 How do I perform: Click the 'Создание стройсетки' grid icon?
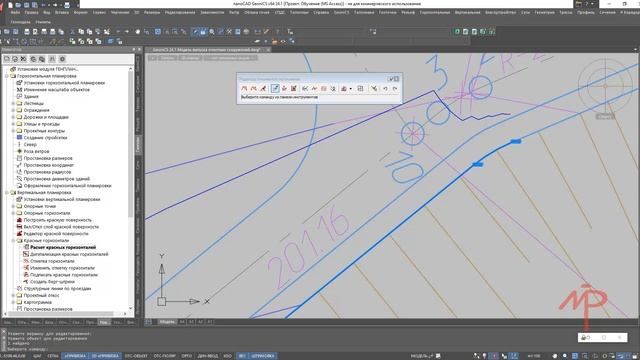[19, 138]
